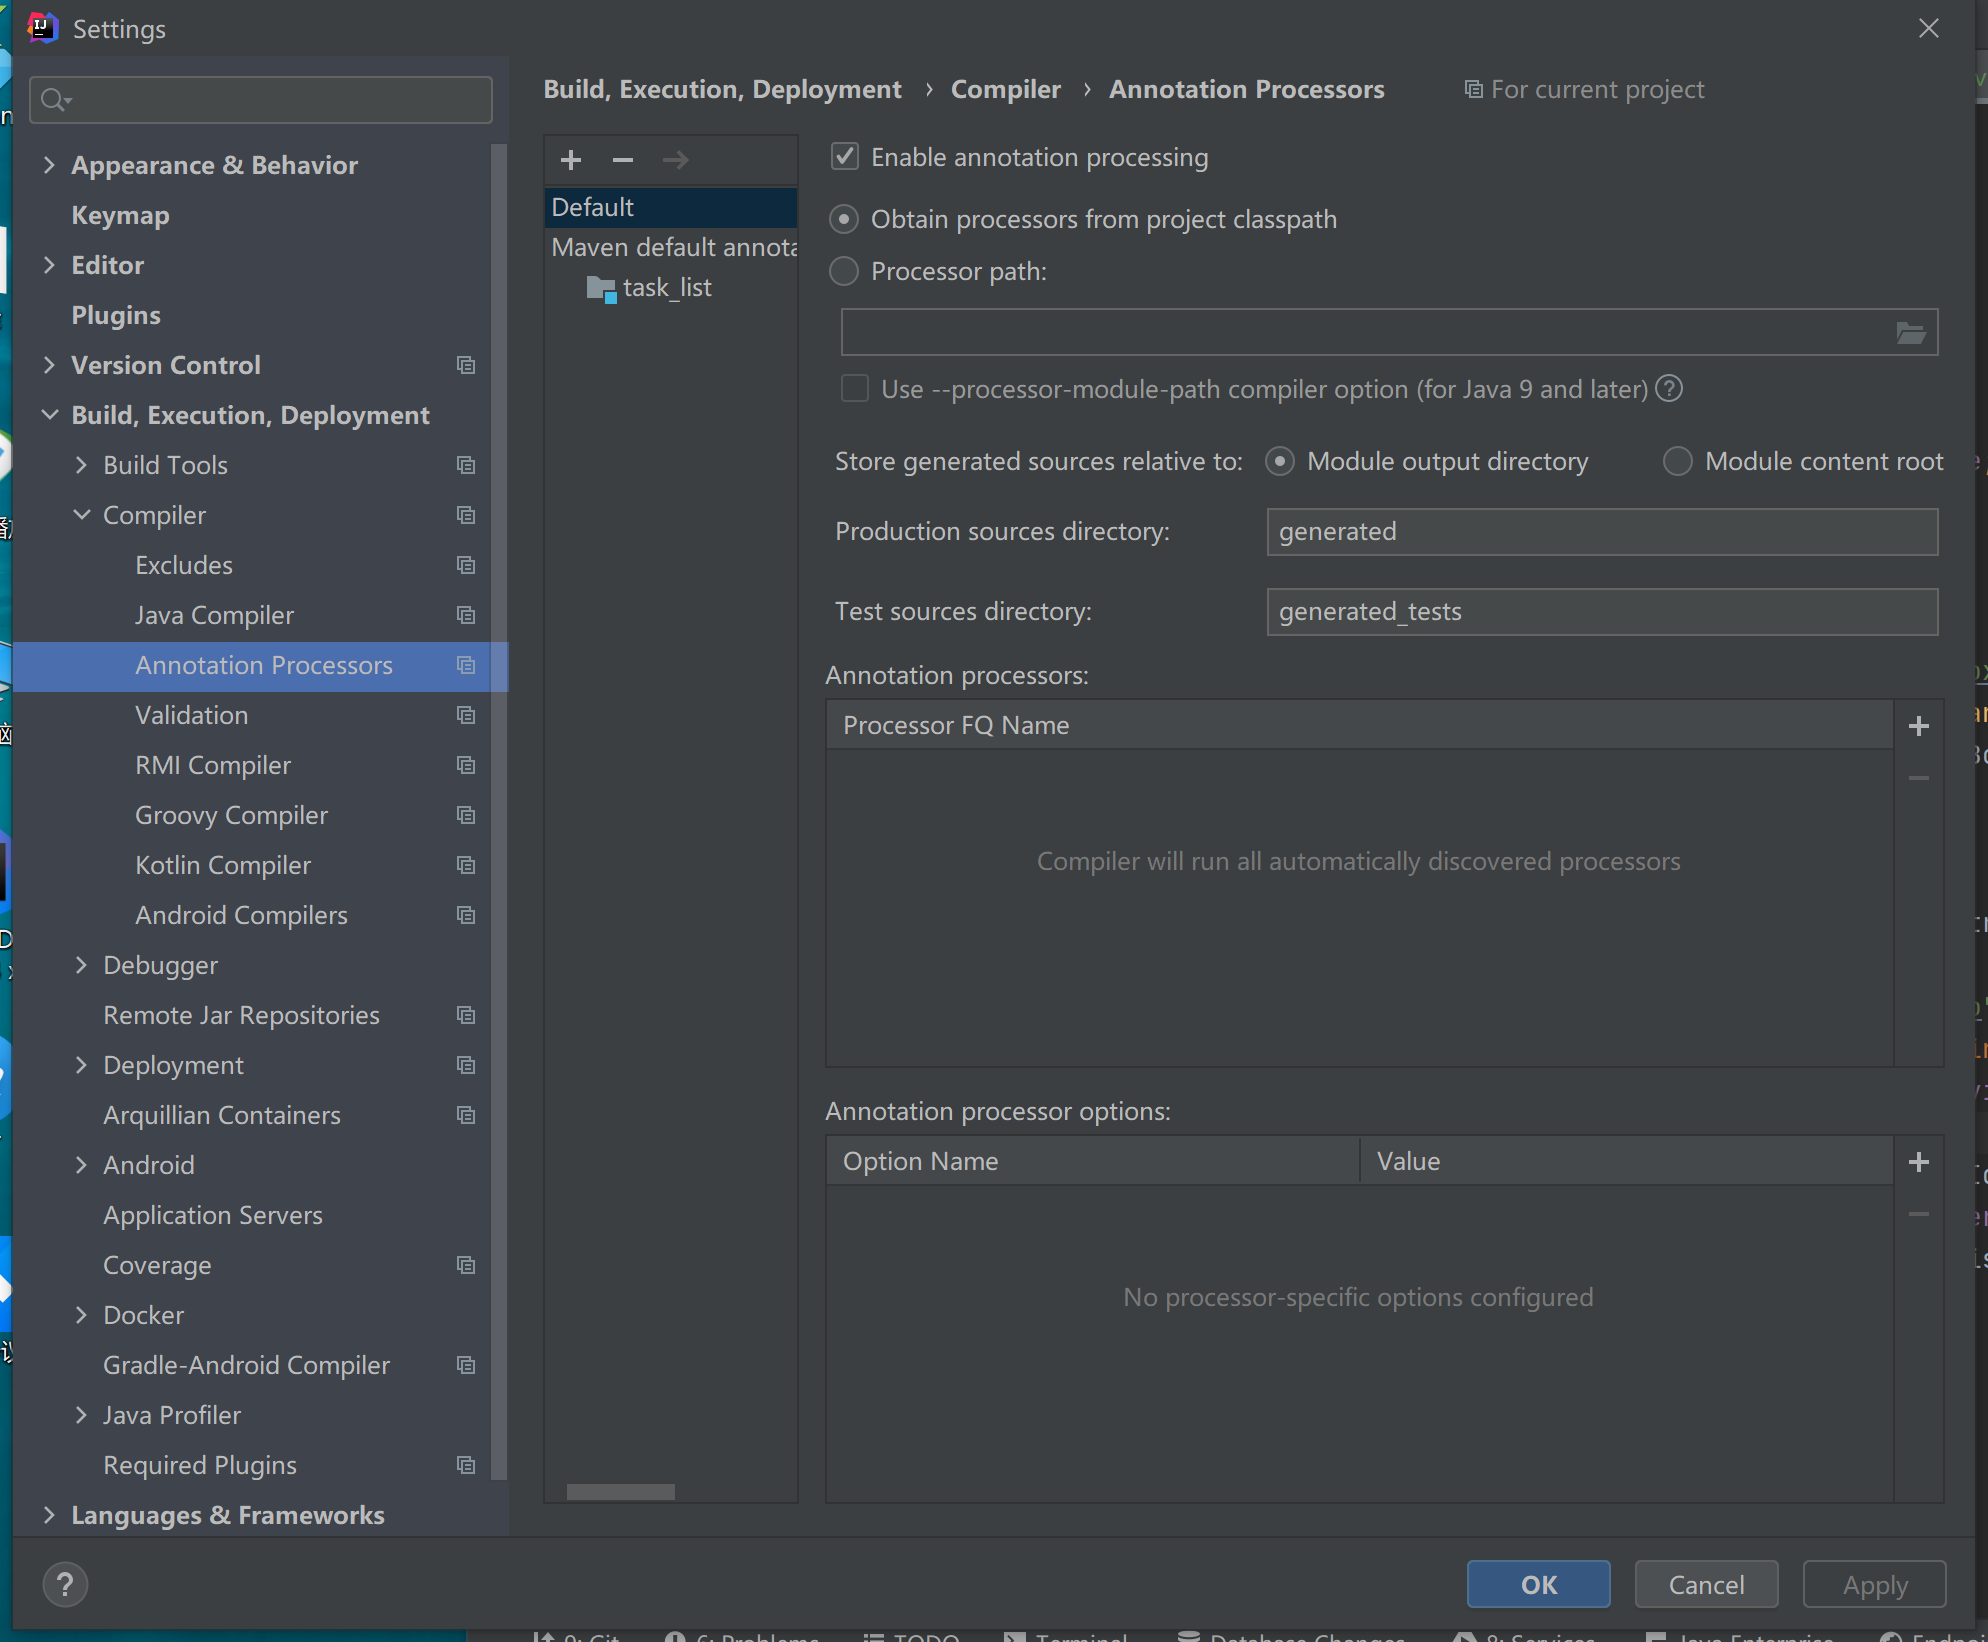Click project-level icon next to Coverage

(x=466, y=1265)
